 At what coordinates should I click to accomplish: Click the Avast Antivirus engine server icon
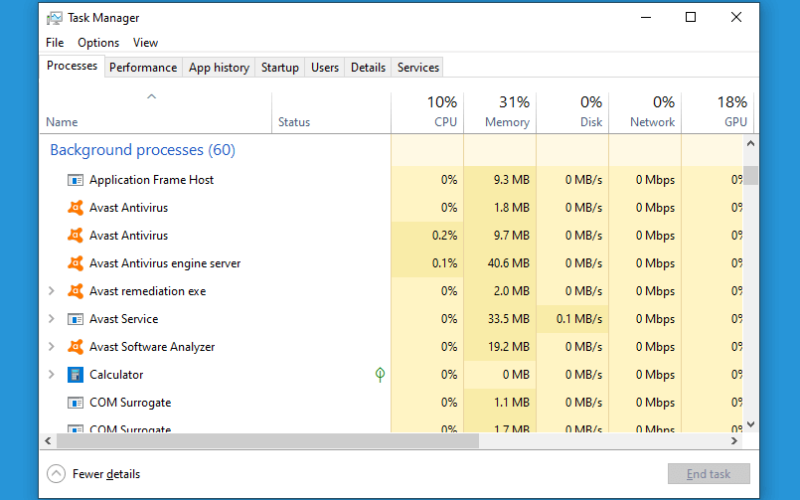point(76,263)
